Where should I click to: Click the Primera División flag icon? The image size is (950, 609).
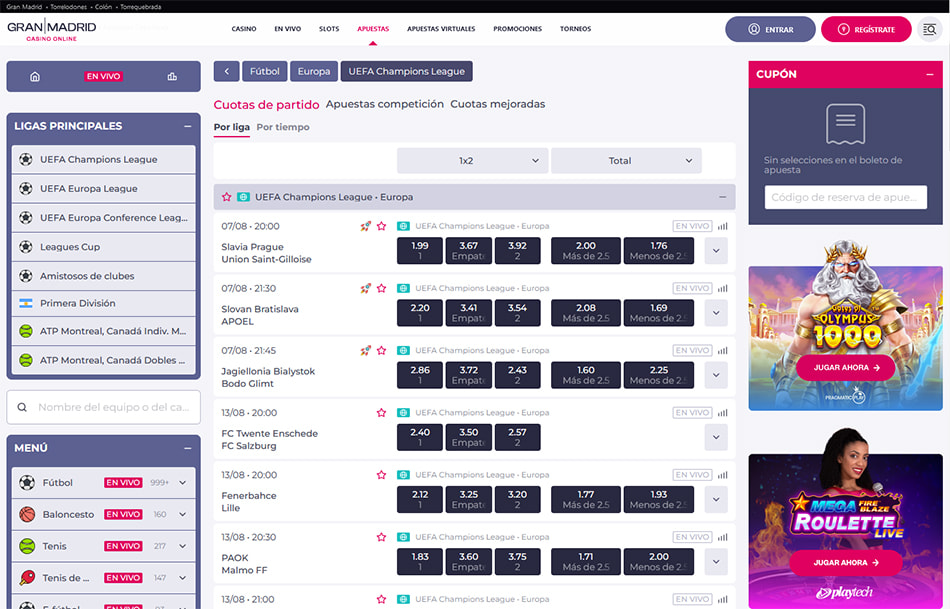[x=26, y=303]
